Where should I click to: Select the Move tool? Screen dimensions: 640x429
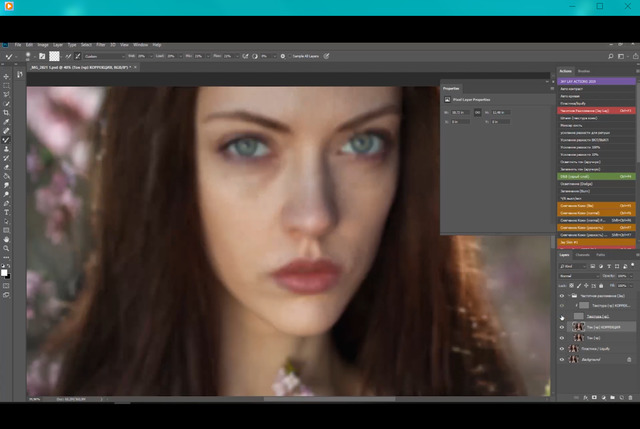point(7,77)
